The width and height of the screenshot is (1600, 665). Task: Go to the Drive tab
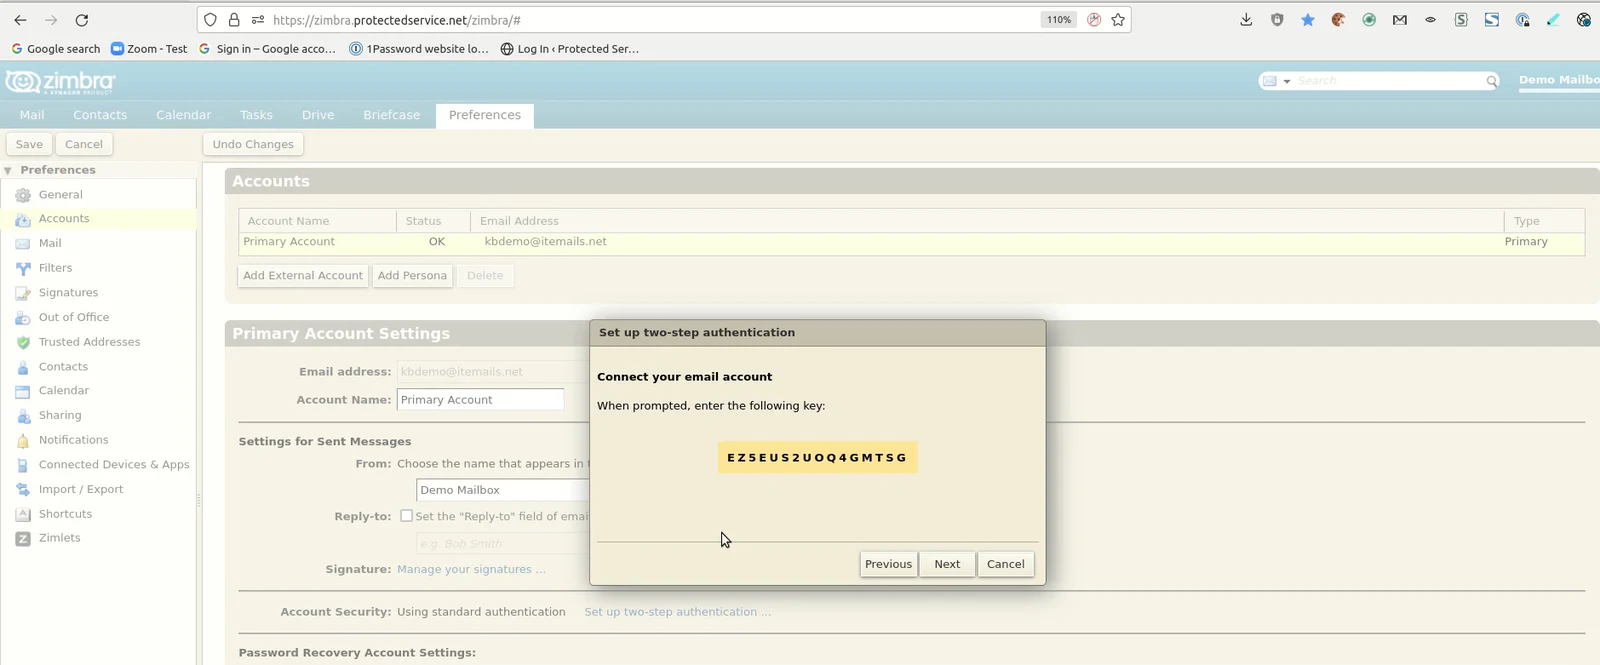coord(318,115)
